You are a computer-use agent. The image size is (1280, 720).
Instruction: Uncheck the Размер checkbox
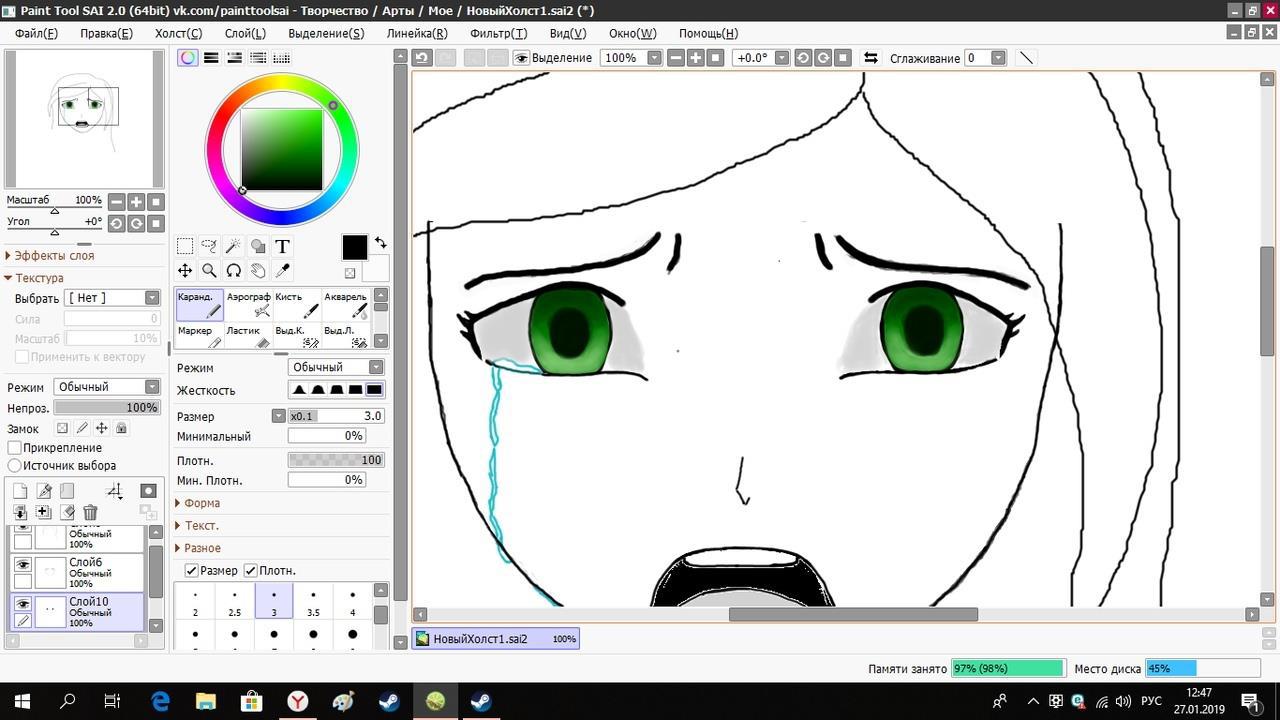click(192, 570)
